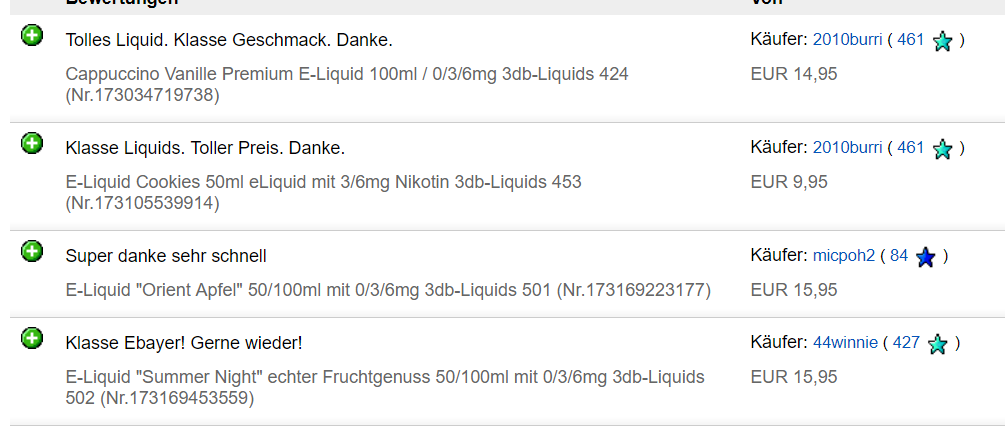Open buyer profile 44winnie
Viewport: 1005px width, 426px height.
[845, 342]
